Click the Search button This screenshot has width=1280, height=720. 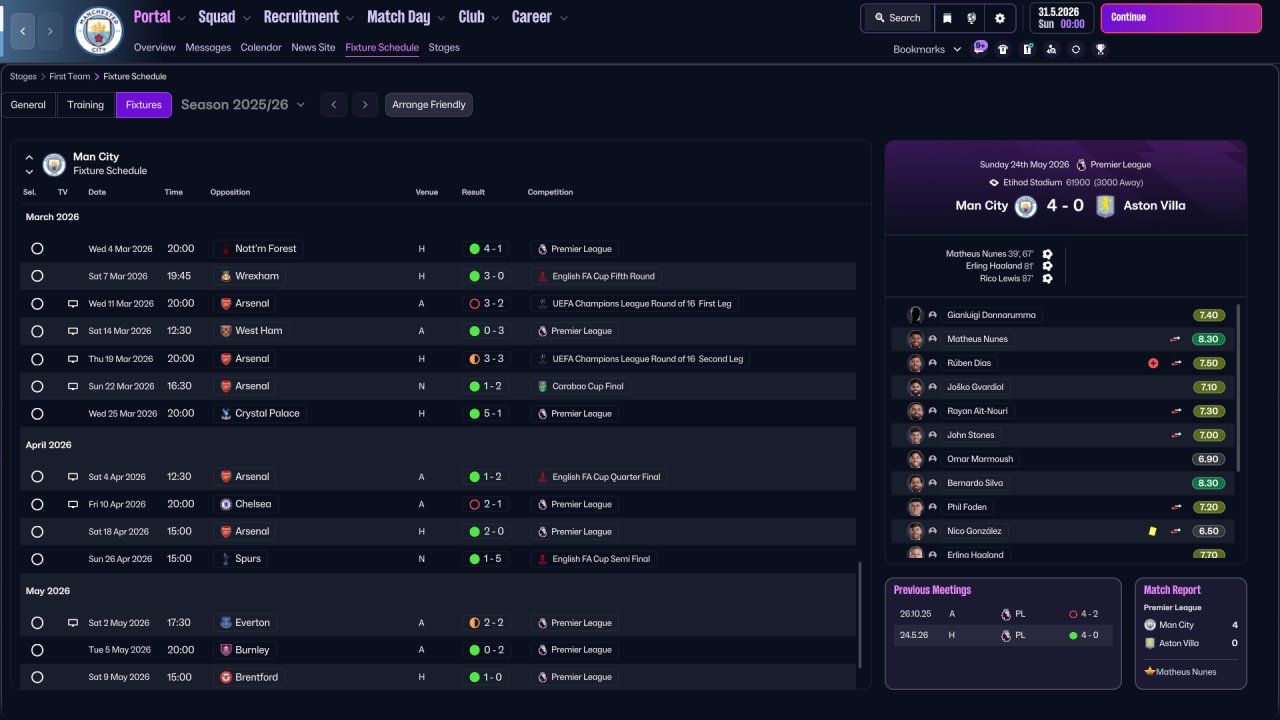896,18
